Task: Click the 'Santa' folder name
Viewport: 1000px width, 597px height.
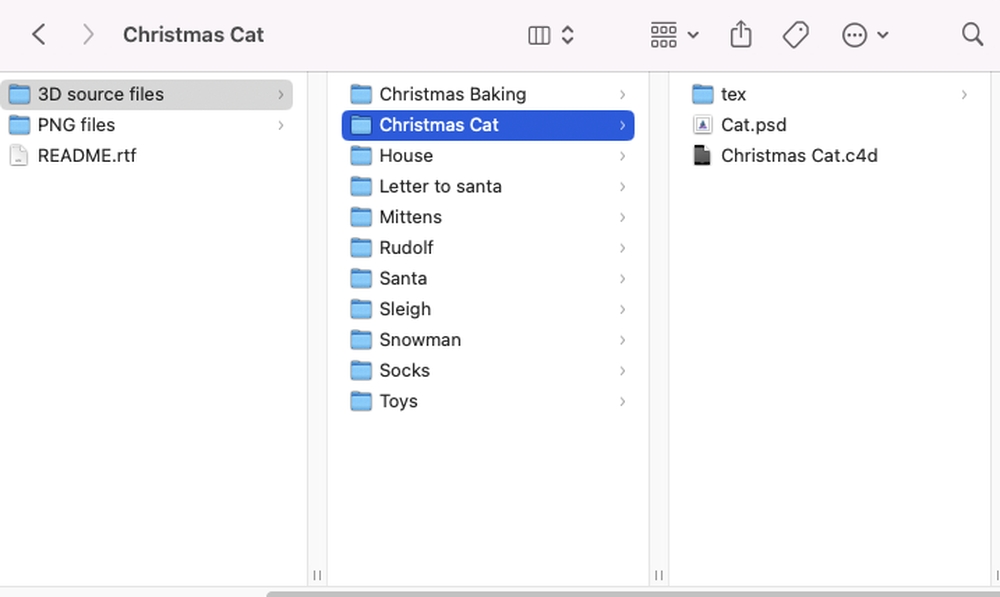Action: [403, 278]
